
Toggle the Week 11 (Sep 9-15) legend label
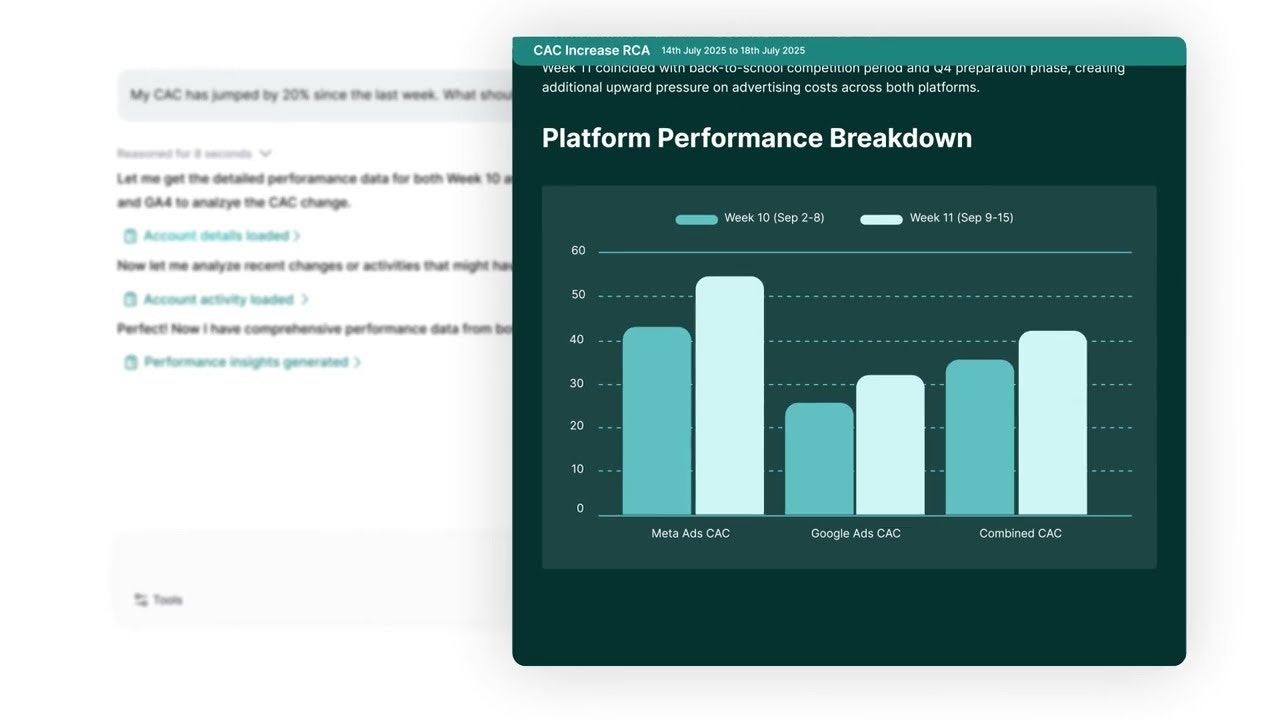pos(960,218)
